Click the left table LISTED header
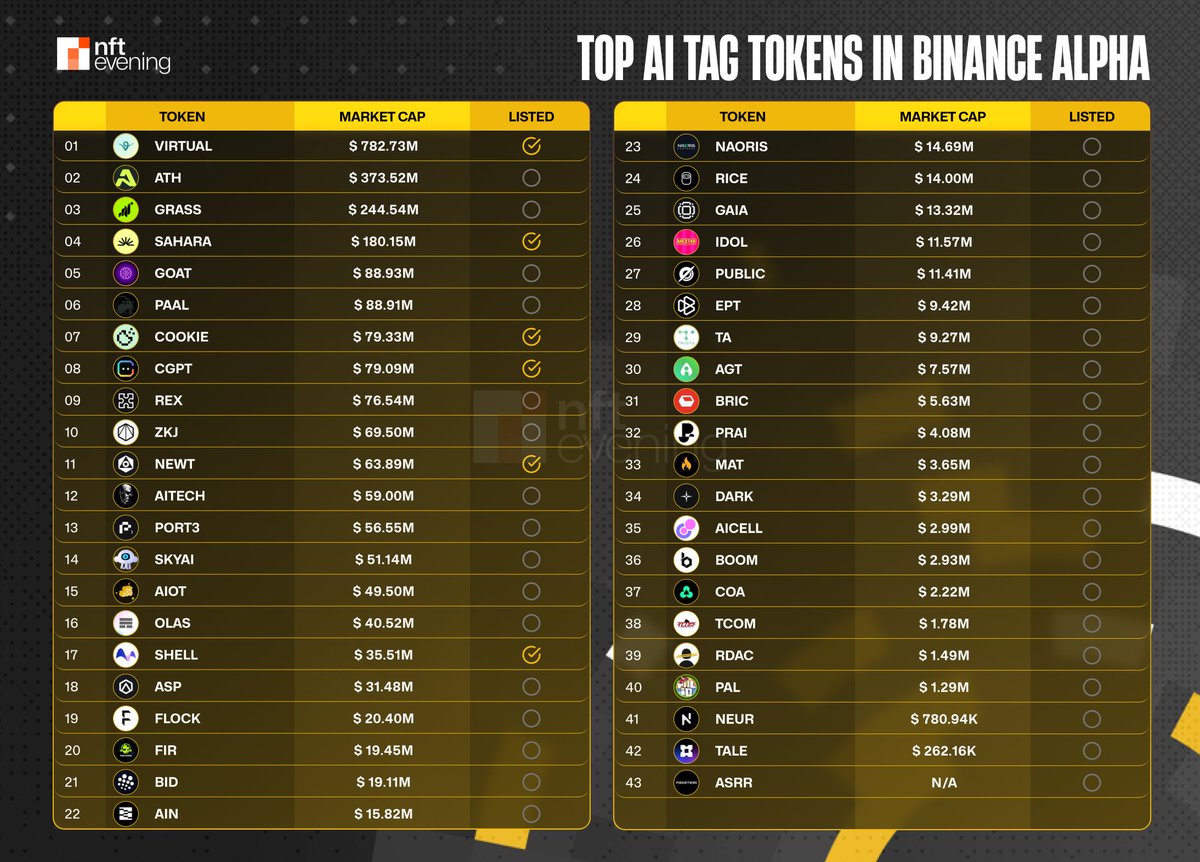The width and height of the screenshot is (1200, 862). pyautogui.click(x=531, y=117)
